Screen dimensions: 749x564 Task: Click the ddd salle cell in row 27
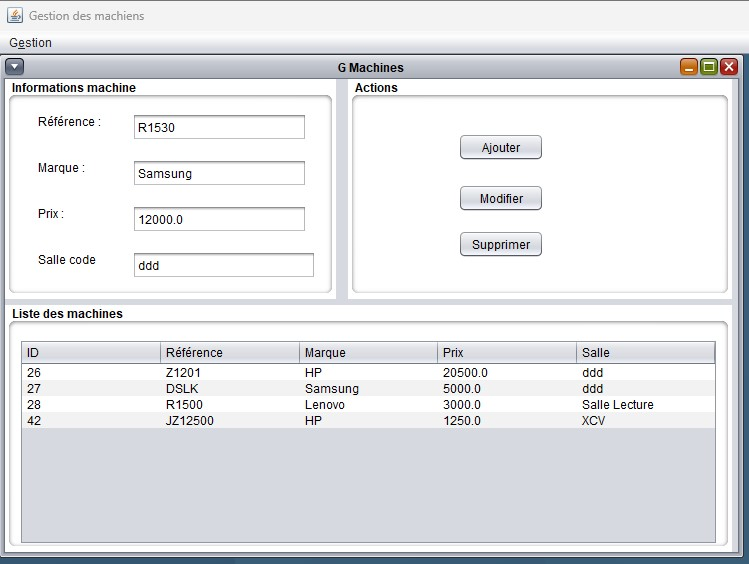pyautogui.click(x=646, y=388)
